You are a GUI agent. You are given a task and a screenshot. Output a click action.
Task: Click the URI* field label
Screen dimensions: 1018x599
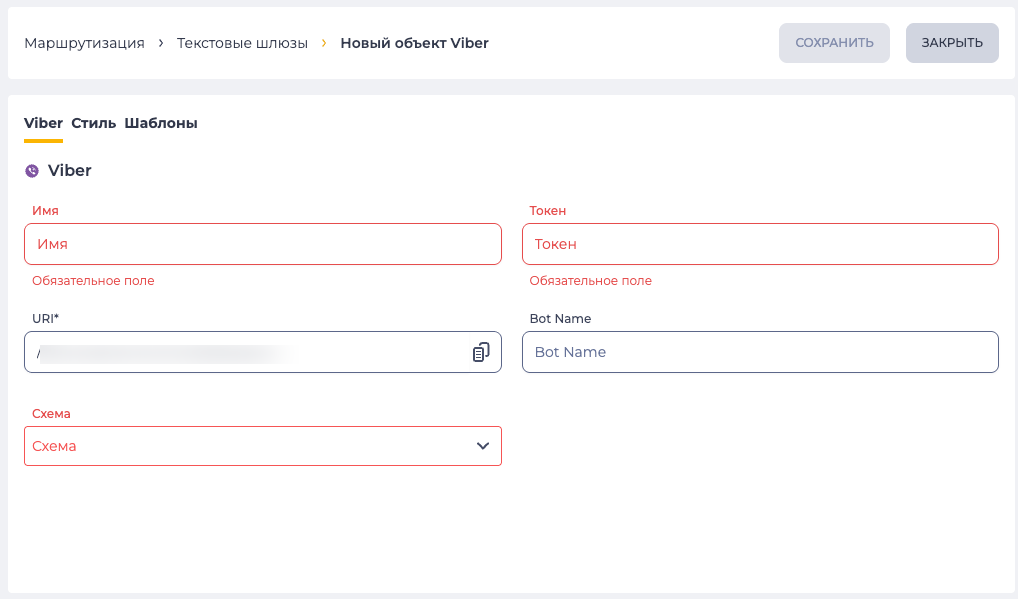pos(45,318)
